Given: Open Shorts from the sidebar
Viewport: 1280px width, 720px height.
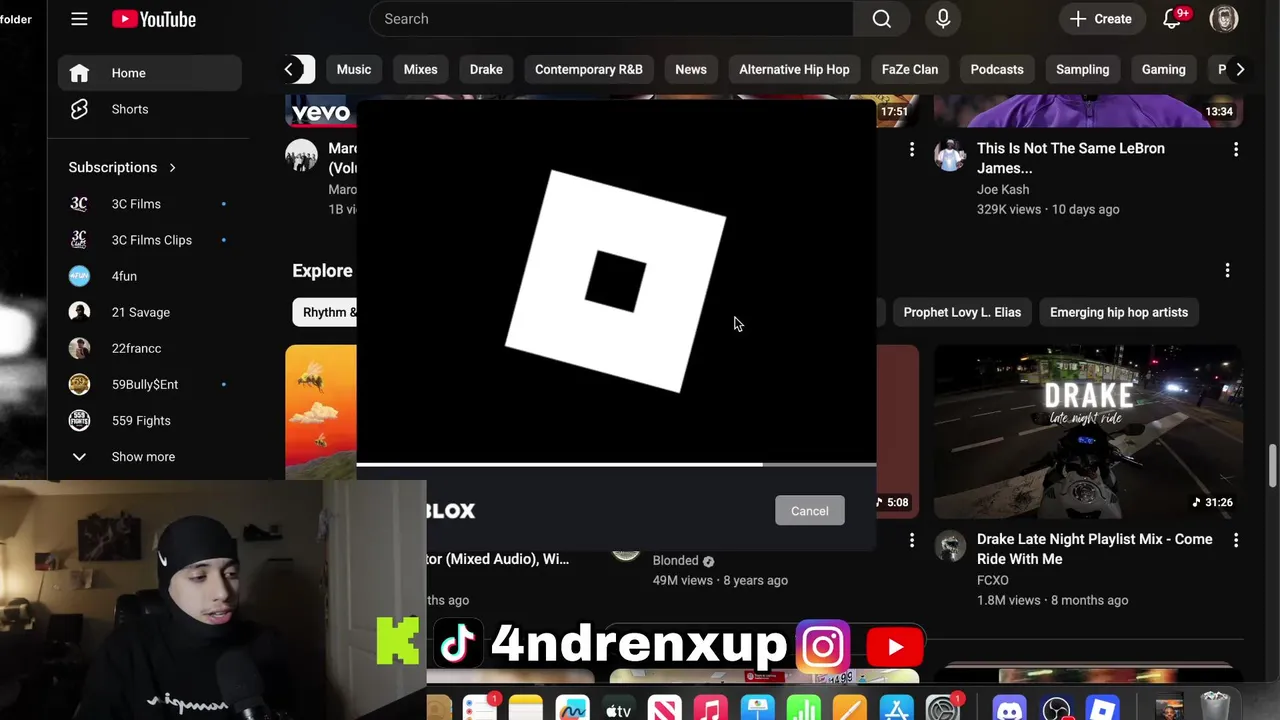Looking at the screenshot, I should pos(149,109).
